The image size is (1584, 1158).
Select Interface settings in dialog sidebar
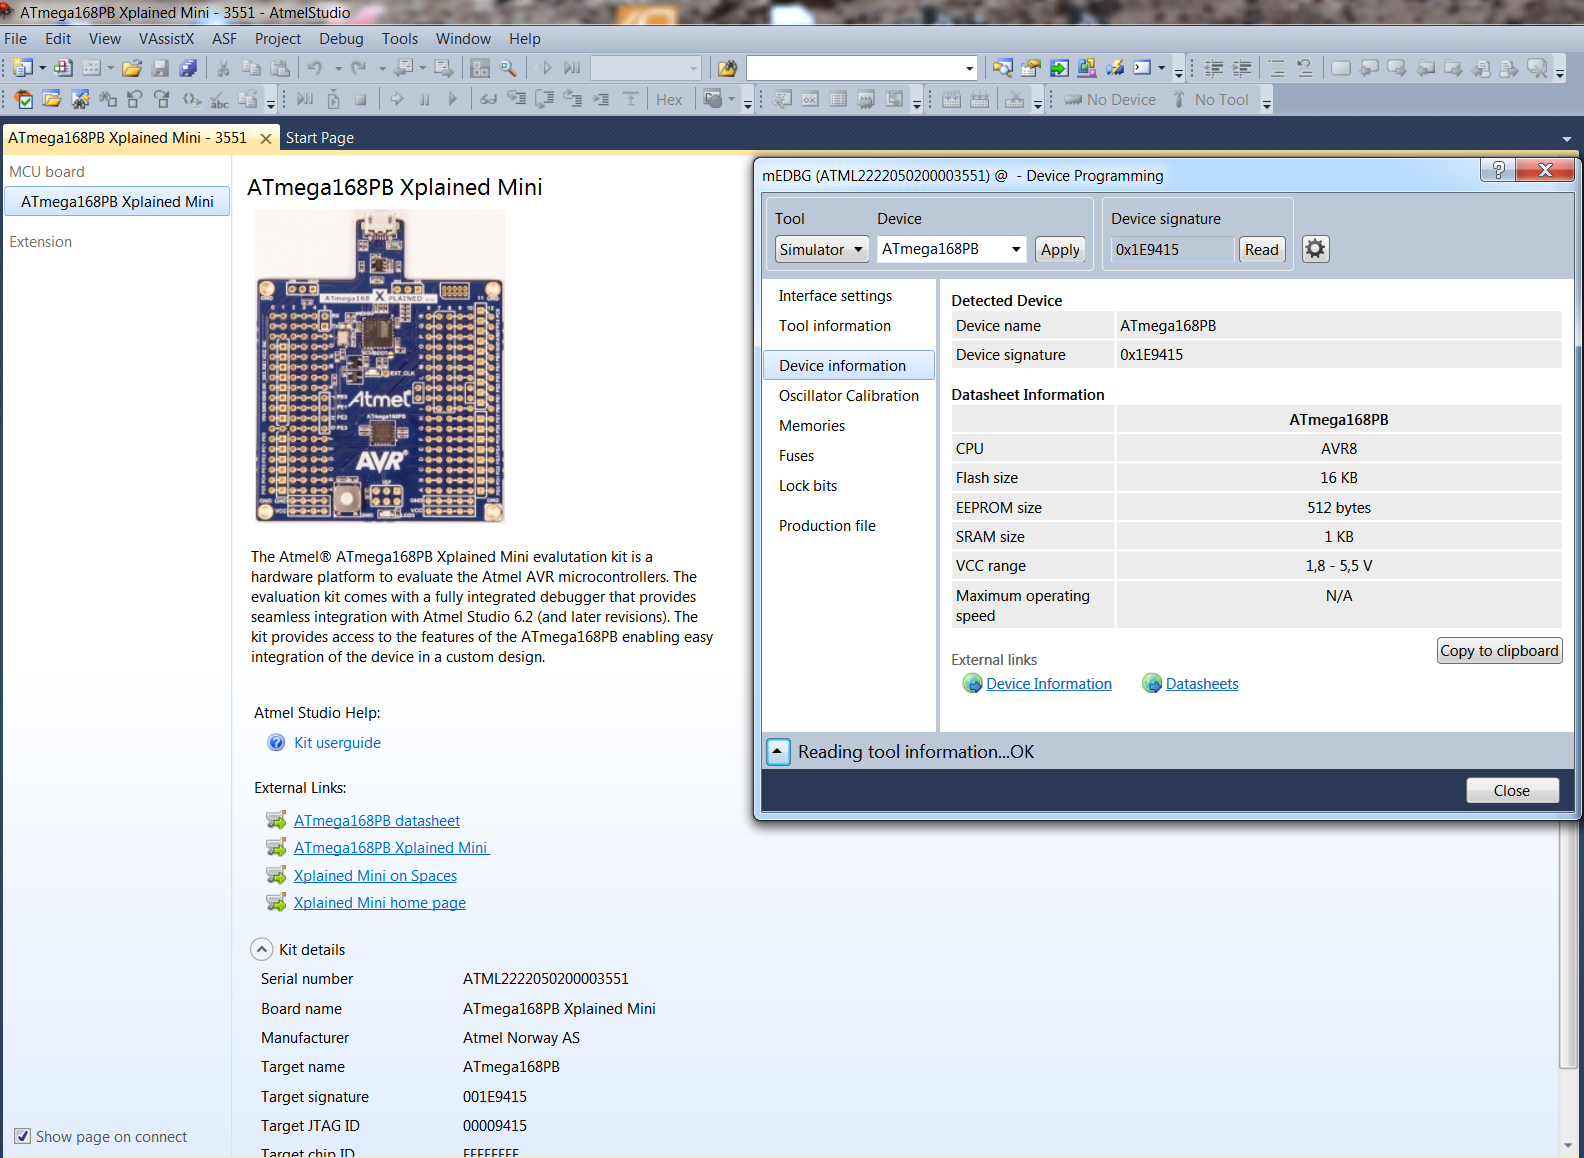coord(835,296)
